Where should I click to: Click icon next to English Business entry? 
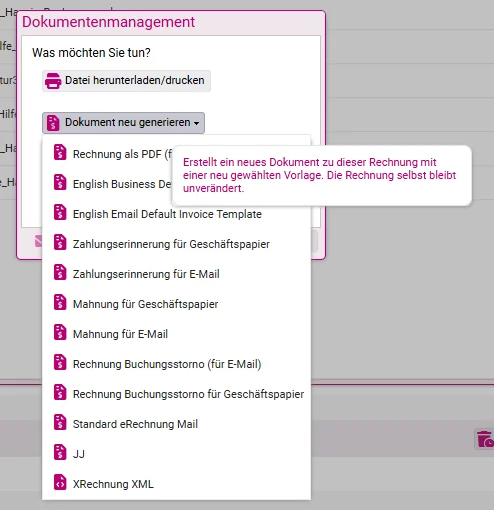pos(60,182)
